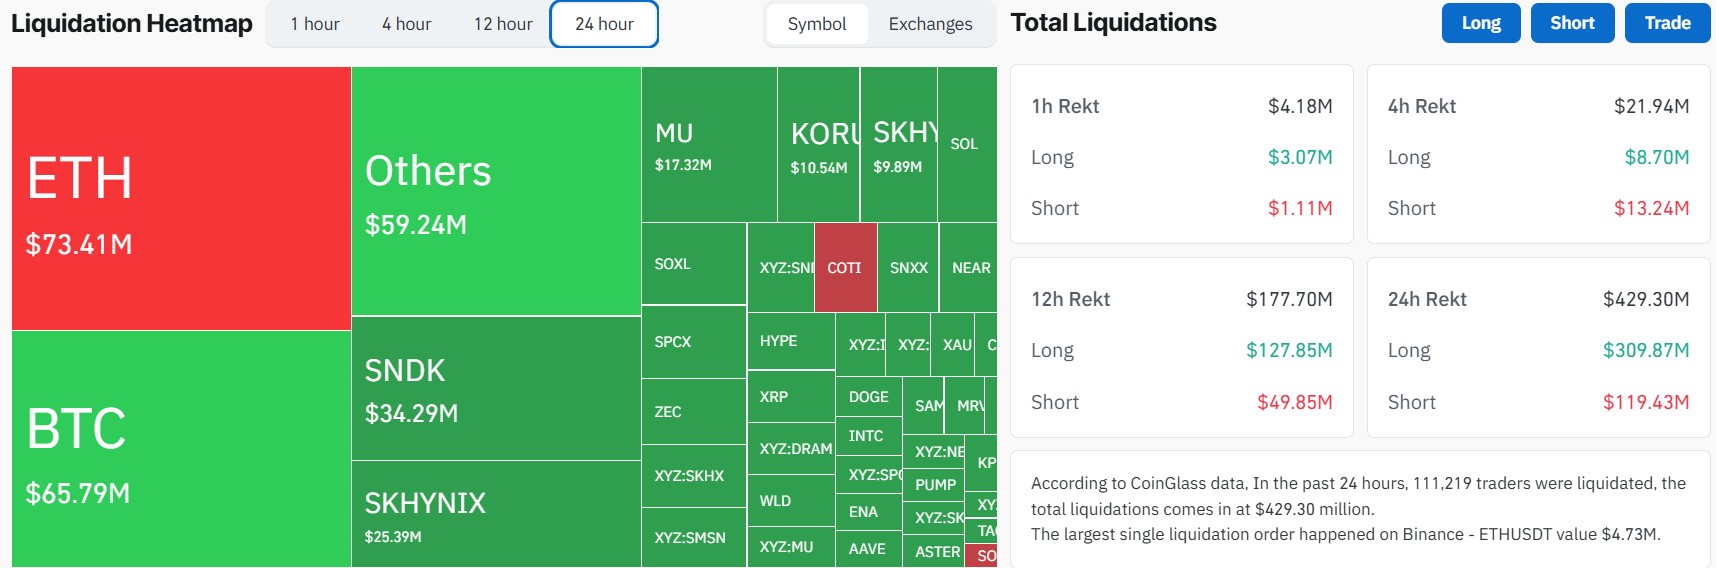Select the INTC heatmap tile

pos(868,436)
